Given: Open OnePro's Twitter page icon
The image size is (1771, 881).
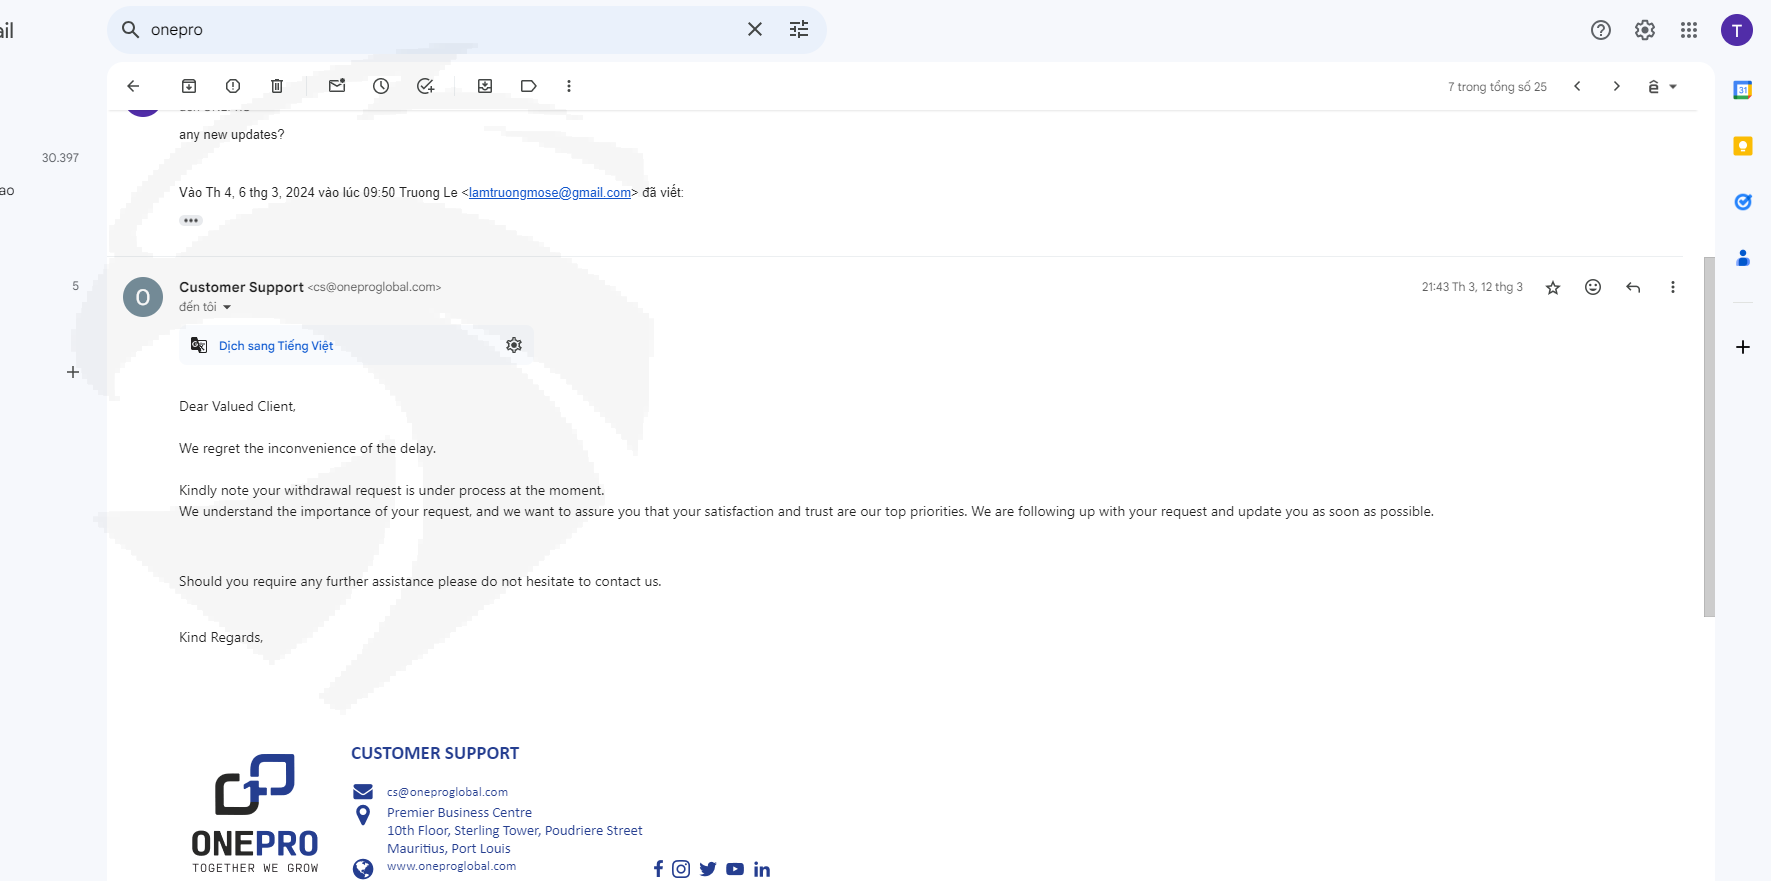Looking at the screenshot, I should [x=708, y=869].
